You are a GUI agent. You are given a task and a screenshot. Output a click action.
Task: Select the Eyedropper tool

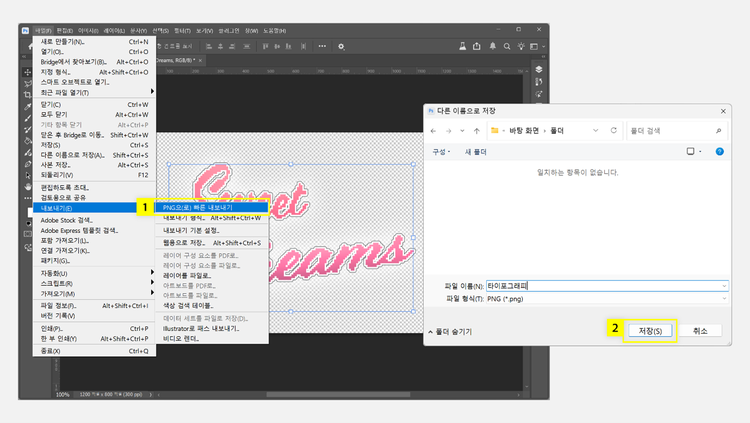(28, 106)
